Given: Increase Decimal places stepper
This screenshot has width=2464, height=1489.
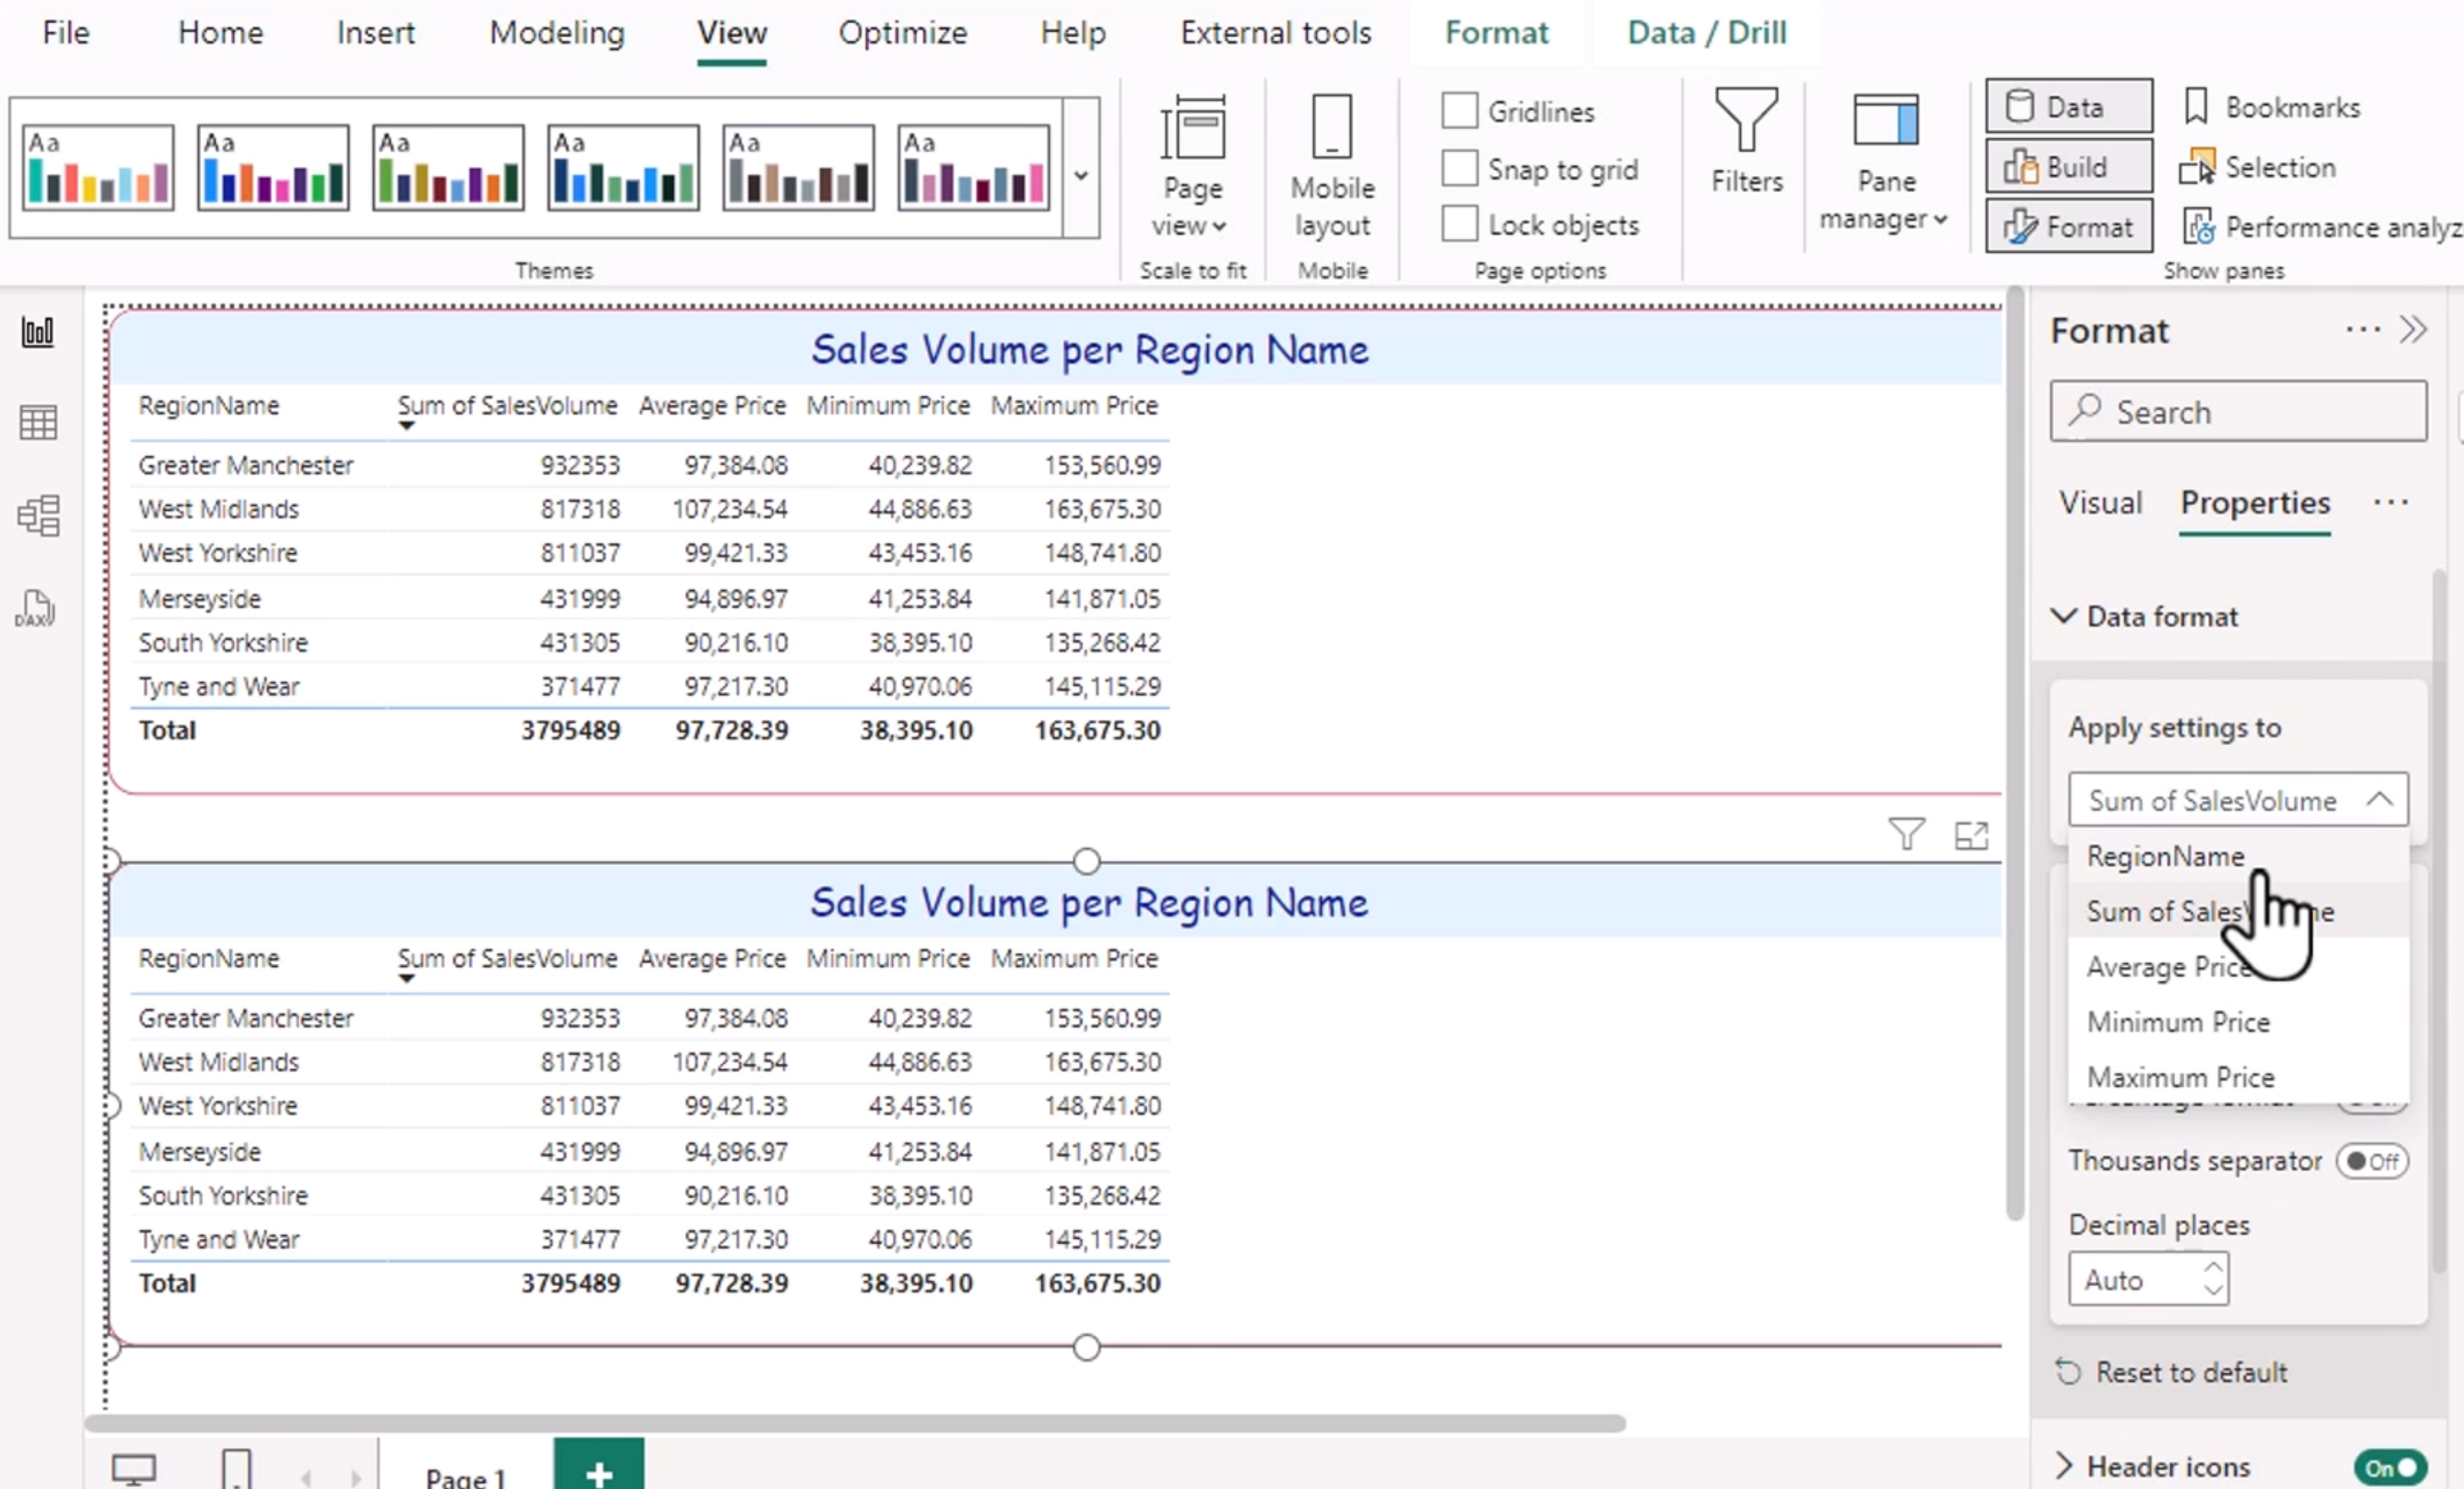Looking at the screenshot, I should click(2213, 1267).
